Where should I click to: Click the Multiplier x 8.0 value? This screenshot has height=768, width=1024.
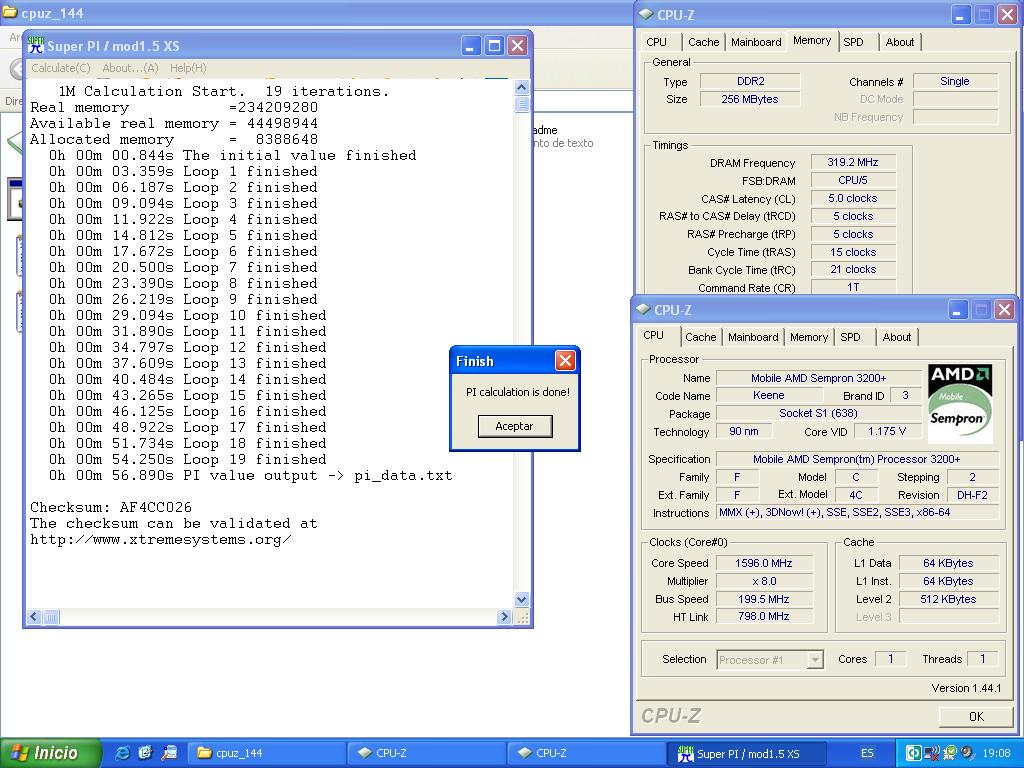tap(764, 581)
